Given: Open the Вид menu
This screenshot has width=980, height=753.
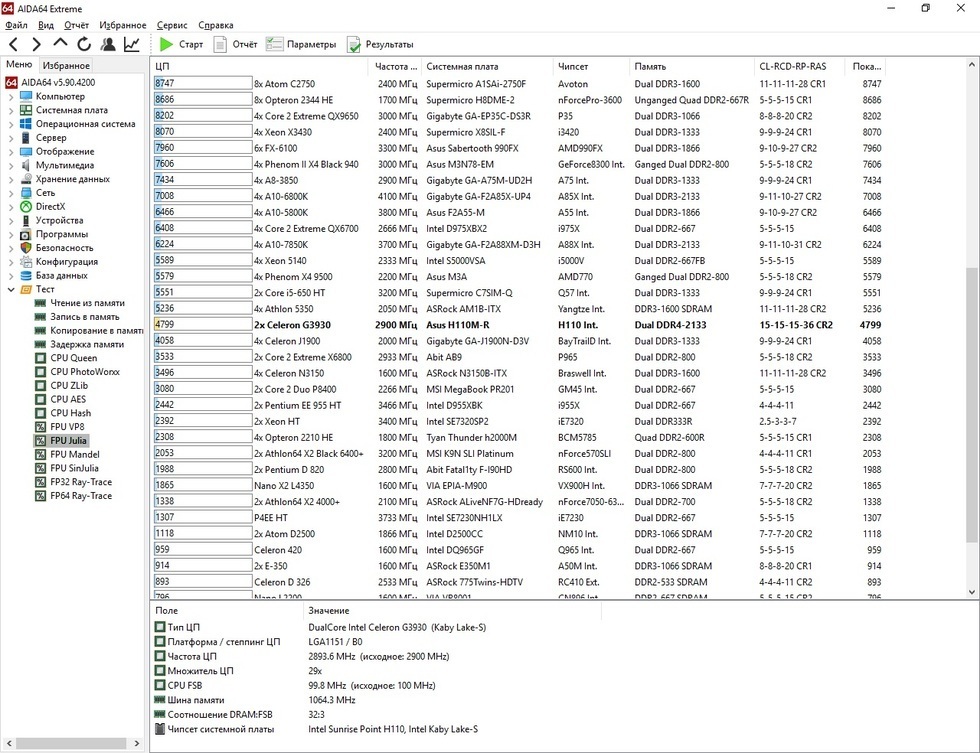Looking at the screenshot, I should [x=46, y=25].
